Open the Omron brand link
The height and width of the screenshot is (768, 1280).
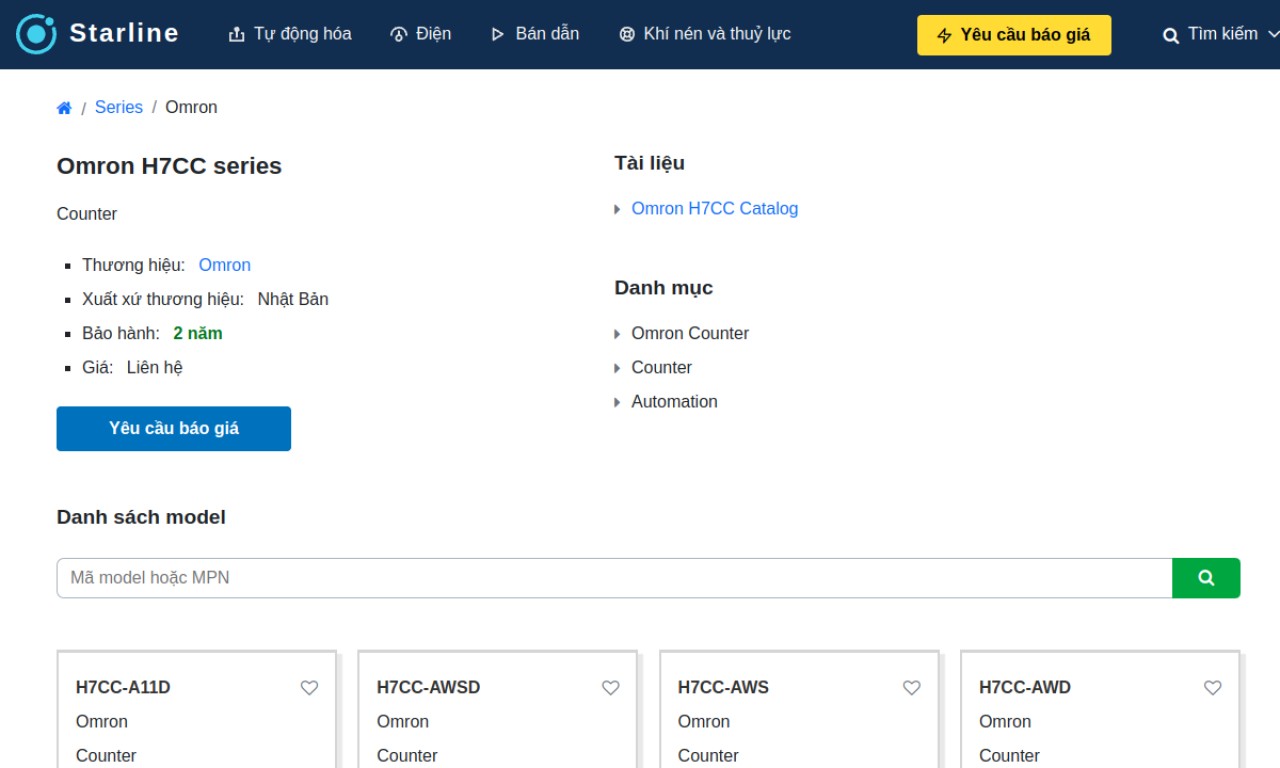point(225,265)
